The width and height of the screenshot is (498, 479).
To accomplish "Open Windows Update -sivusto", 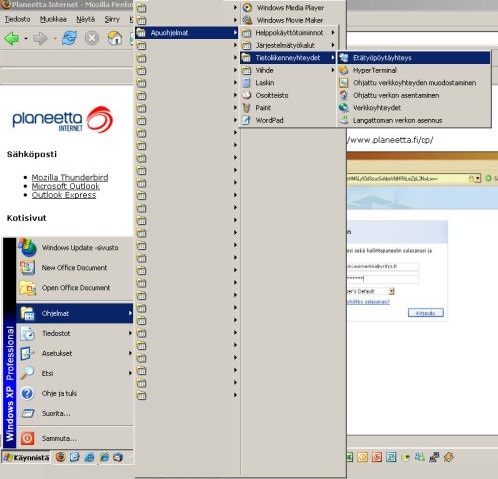I will click(x=75, y=248).
